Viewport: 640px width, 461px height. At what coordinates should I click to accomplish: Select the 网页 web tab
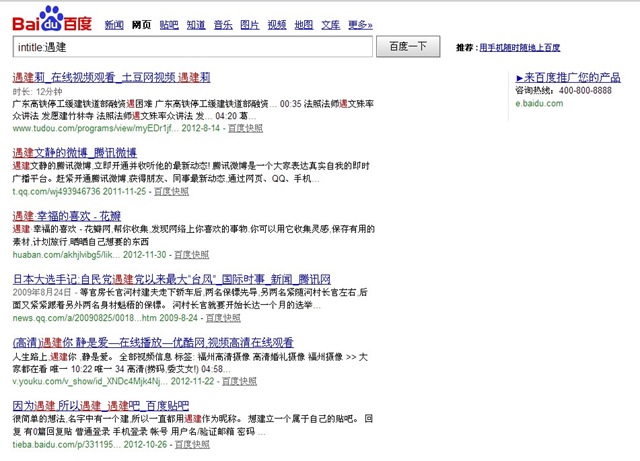(x=141, y=25)
